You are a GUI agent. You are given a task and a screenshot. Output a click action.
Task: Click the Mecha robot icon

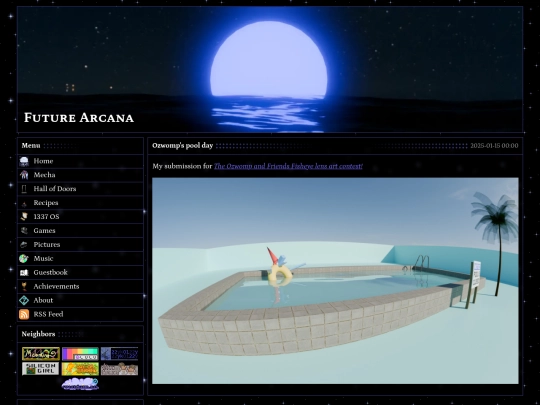point(24,175)
